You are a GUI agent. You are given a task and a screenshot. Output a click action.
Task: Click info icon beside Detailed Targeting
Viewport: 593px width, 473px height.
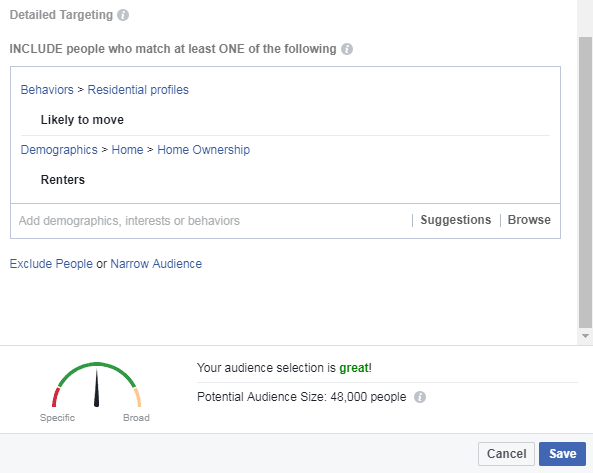tap(123, 15)
